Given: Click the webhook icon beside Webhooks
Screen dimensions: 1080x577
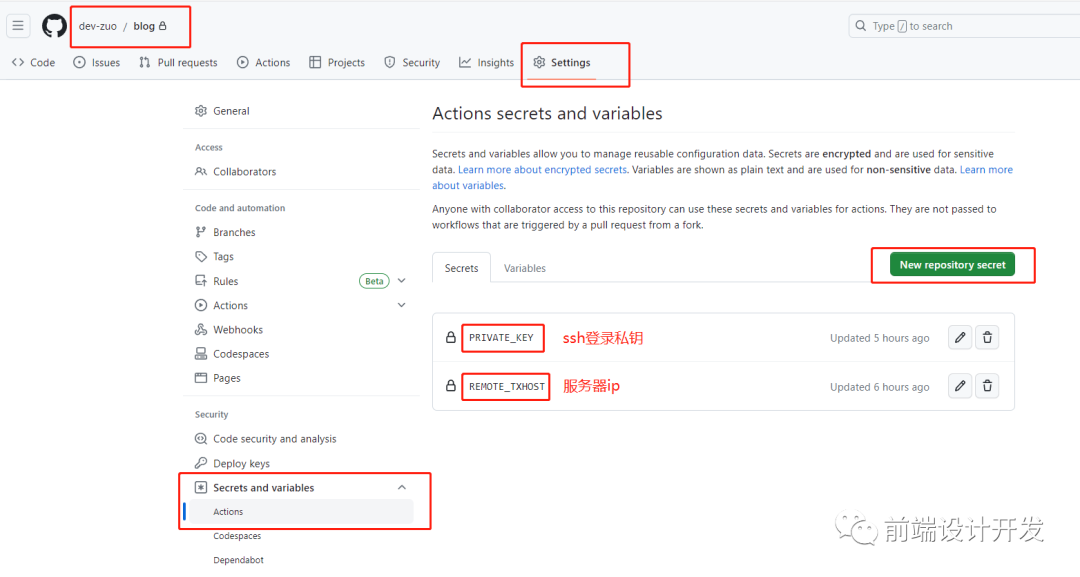Looking at the screenshot, I should click(x=200, y=329).
